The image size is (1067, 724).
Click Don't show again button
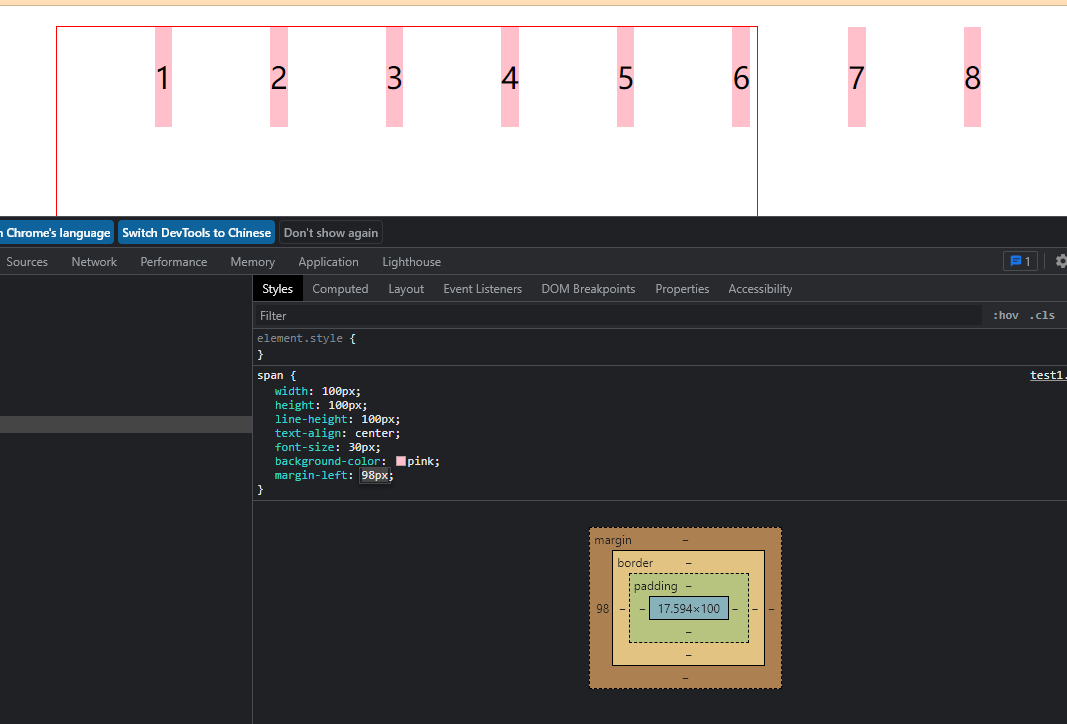(x=331, y=233)
